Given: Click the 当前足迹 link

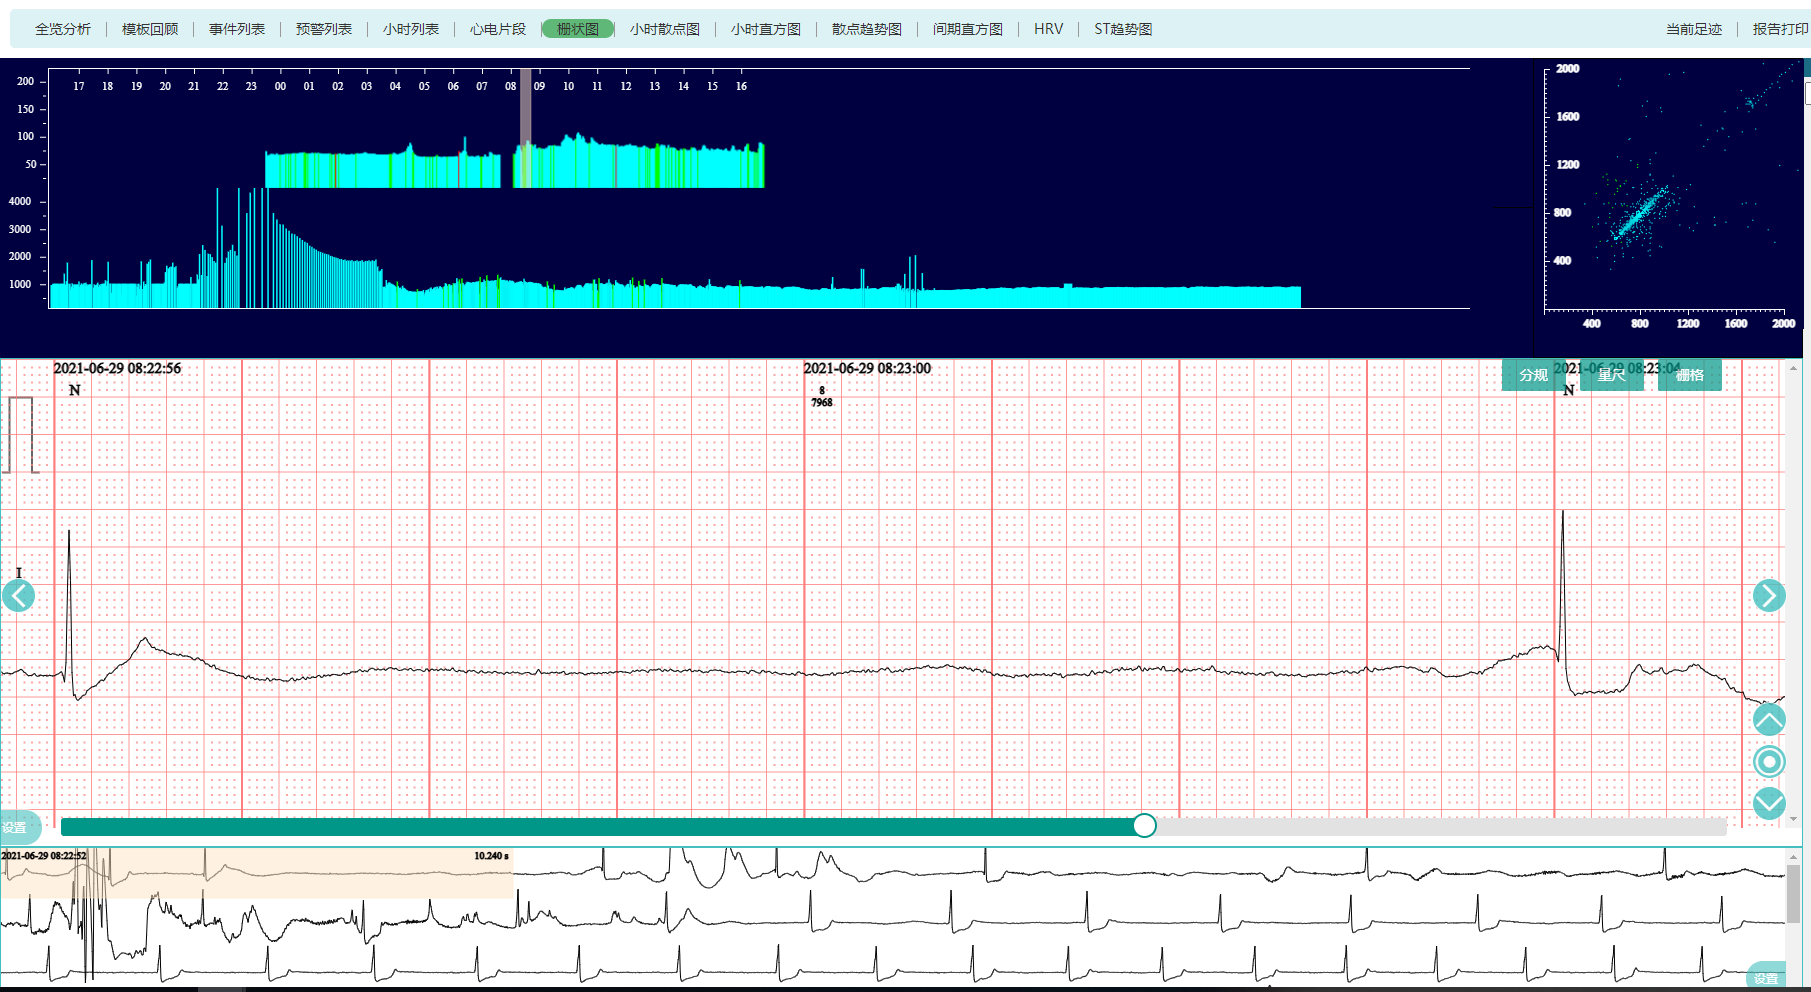Looking at the screenshot, I should pos(1693,29).
